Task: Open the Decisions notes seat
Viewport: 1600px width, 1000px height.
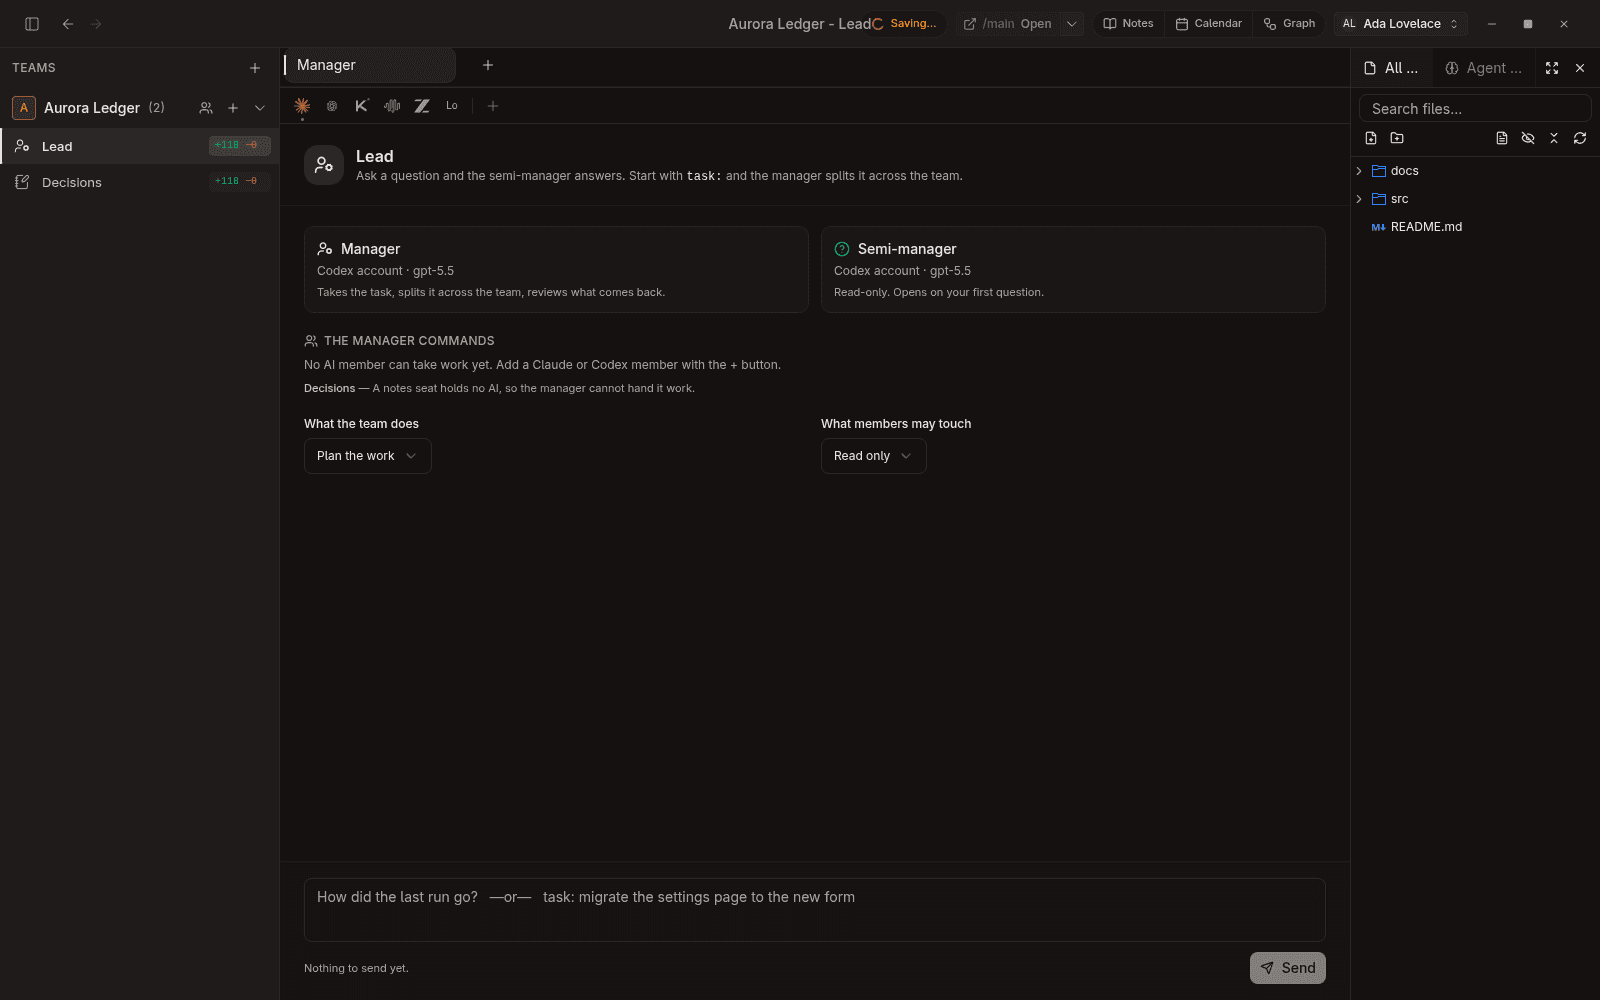Action: point(139,182)
